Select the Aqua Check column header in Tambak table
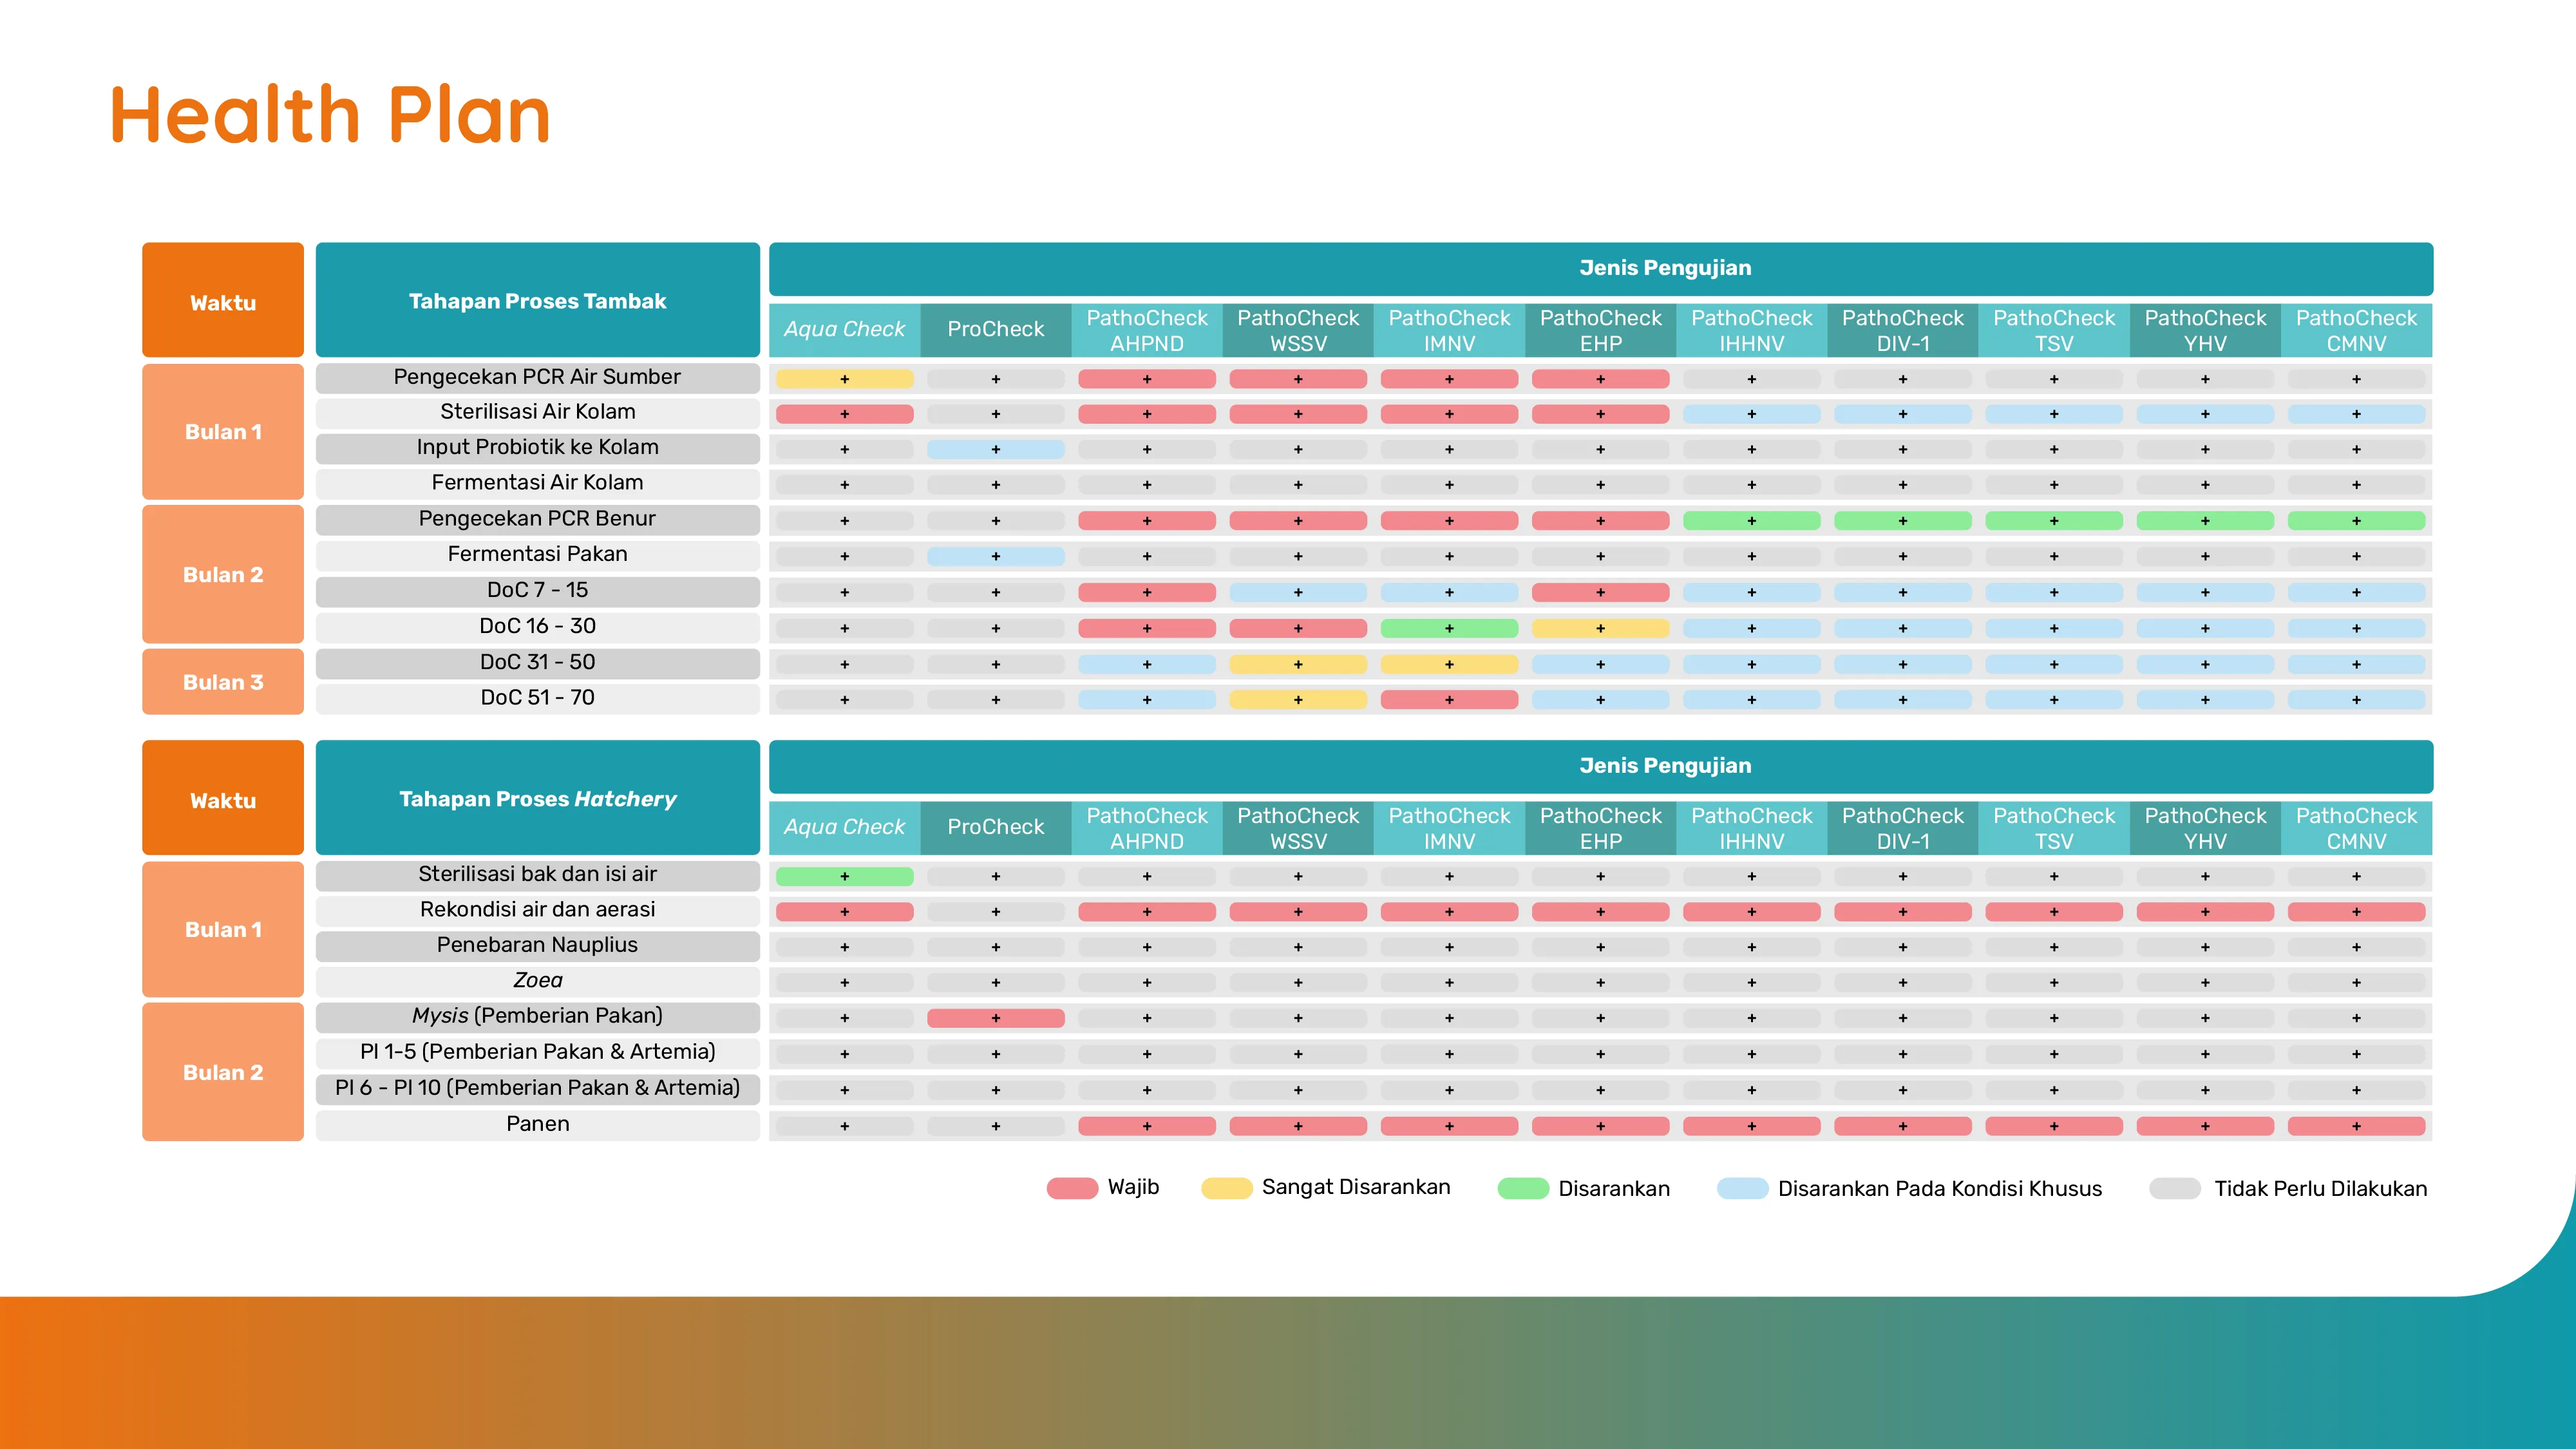2576x1449 pixels. tap(844, 329)
